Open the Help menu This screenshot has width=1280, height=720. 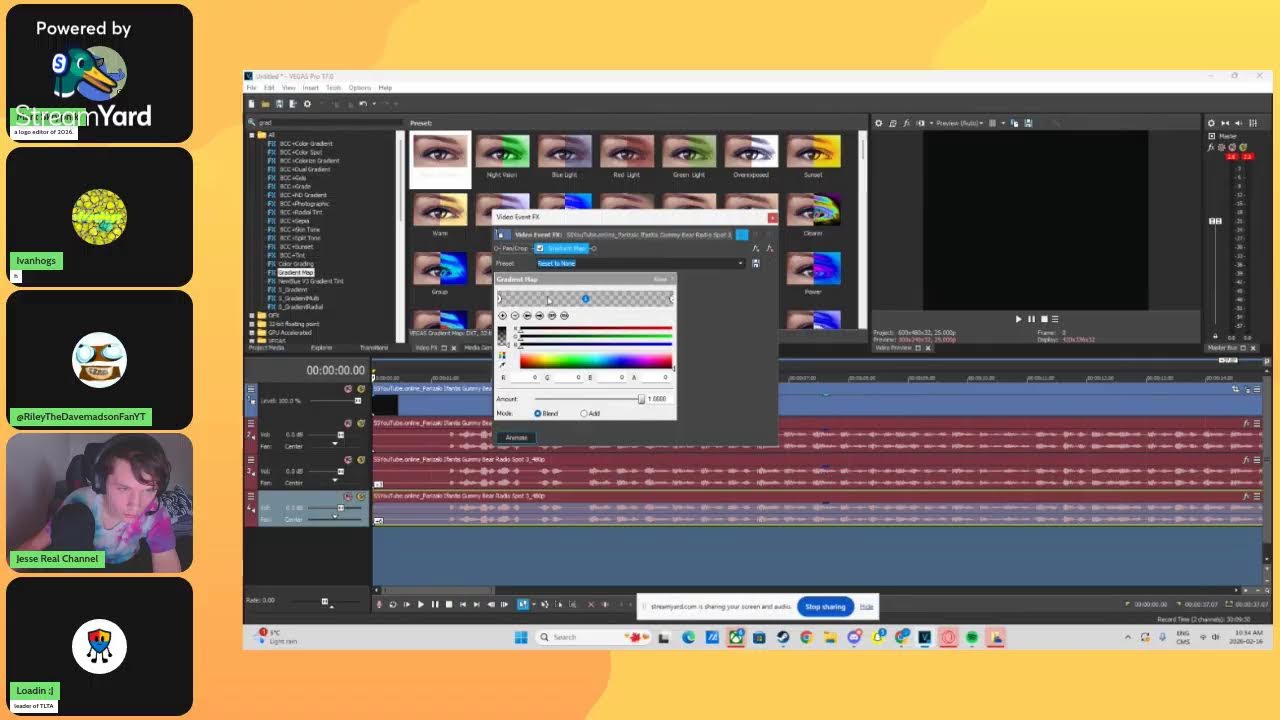point(385,88)
